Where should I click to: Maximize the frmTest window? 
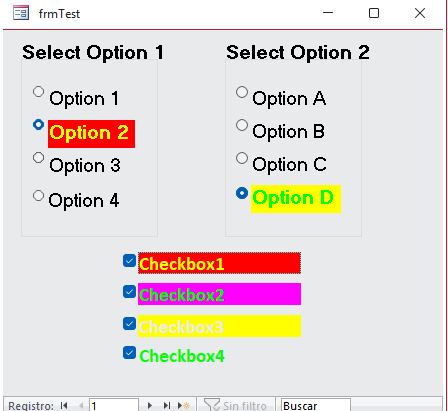(x=374, y=13)
